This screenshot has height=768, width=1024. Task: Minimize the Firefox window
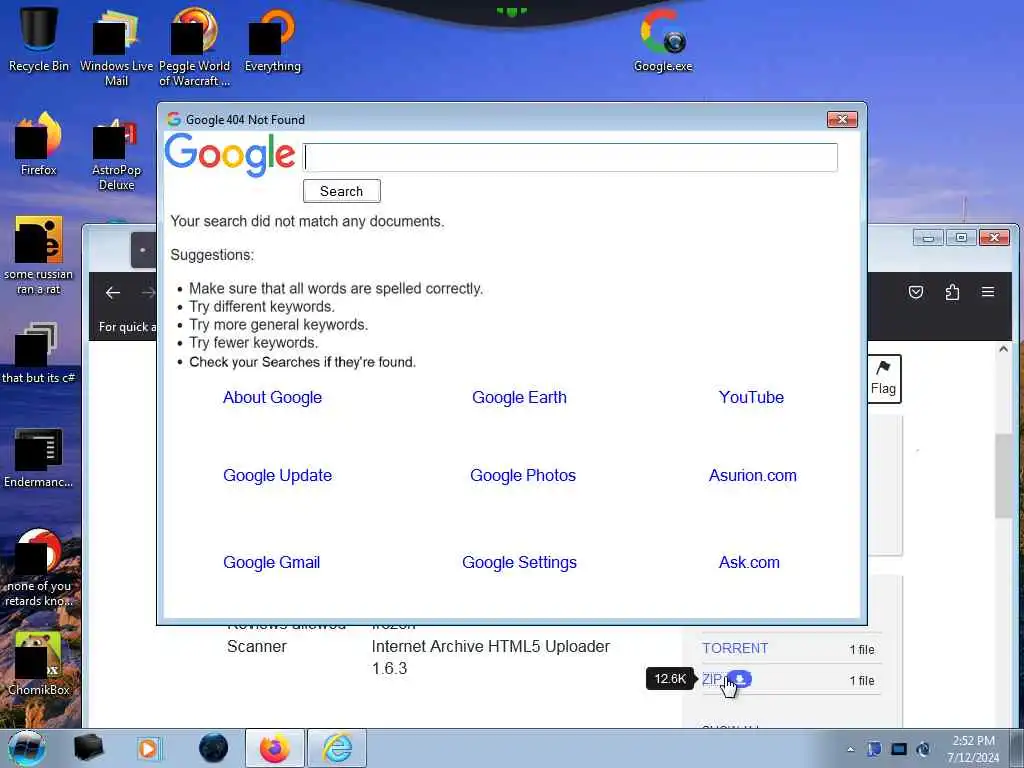(x=928, y=237)
